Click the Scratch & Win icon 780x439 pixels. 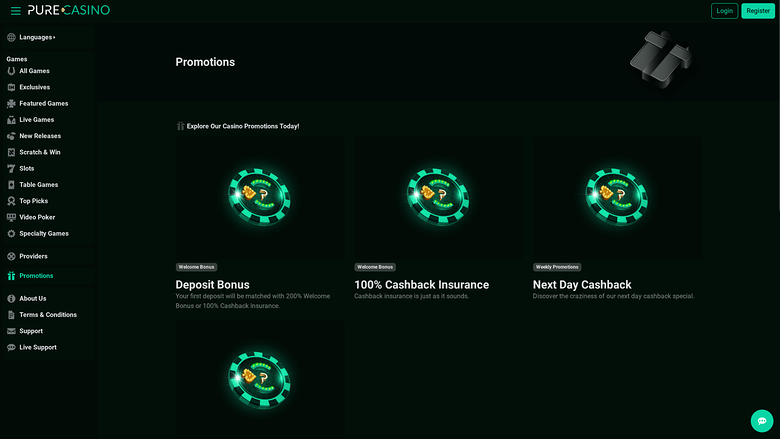[11, 152]
